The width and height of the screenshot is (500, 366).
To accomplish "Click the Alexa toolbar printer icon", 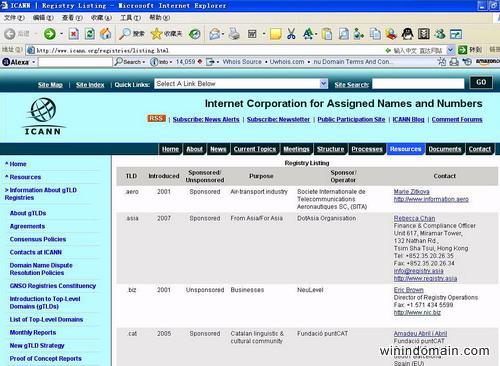I will pyautogui.click(x=454, y=62).
